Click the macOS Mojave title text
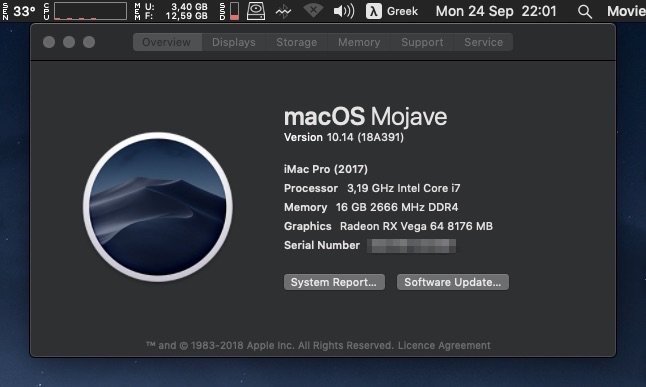Image resolution: width=646 pixels, height=387 pixels. [x=365, y=116]
